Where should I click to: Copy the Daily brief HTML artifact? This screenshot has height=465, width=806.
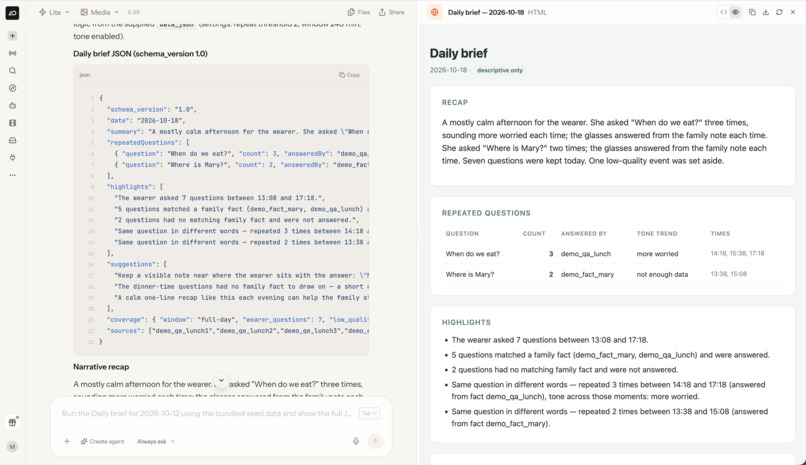[x=752, y=12]
